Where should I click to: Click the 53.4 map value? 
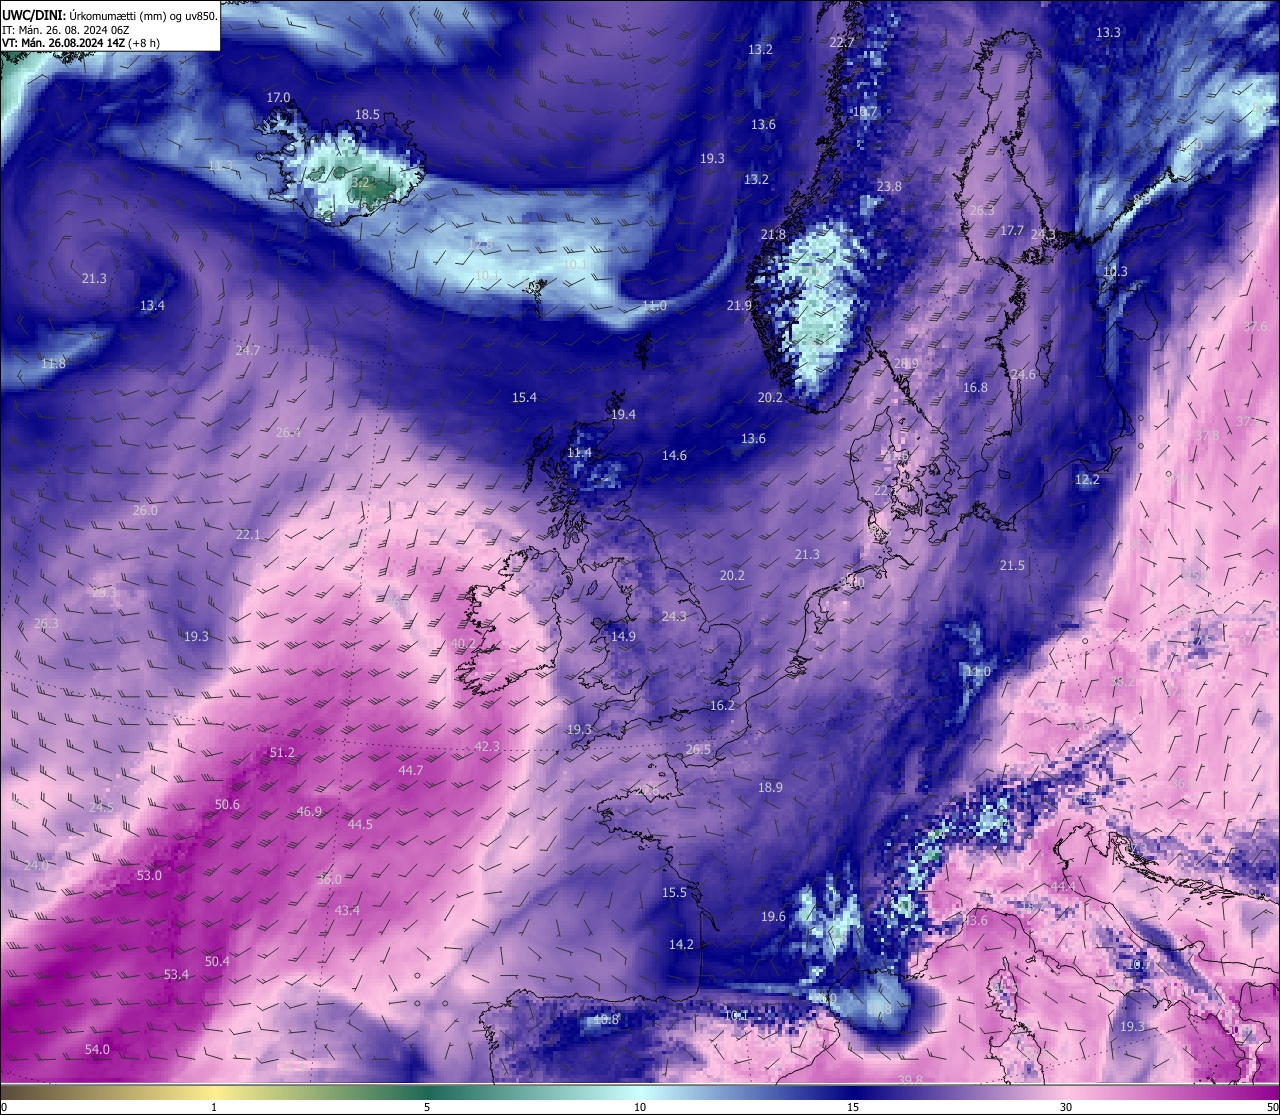point(176,974)
